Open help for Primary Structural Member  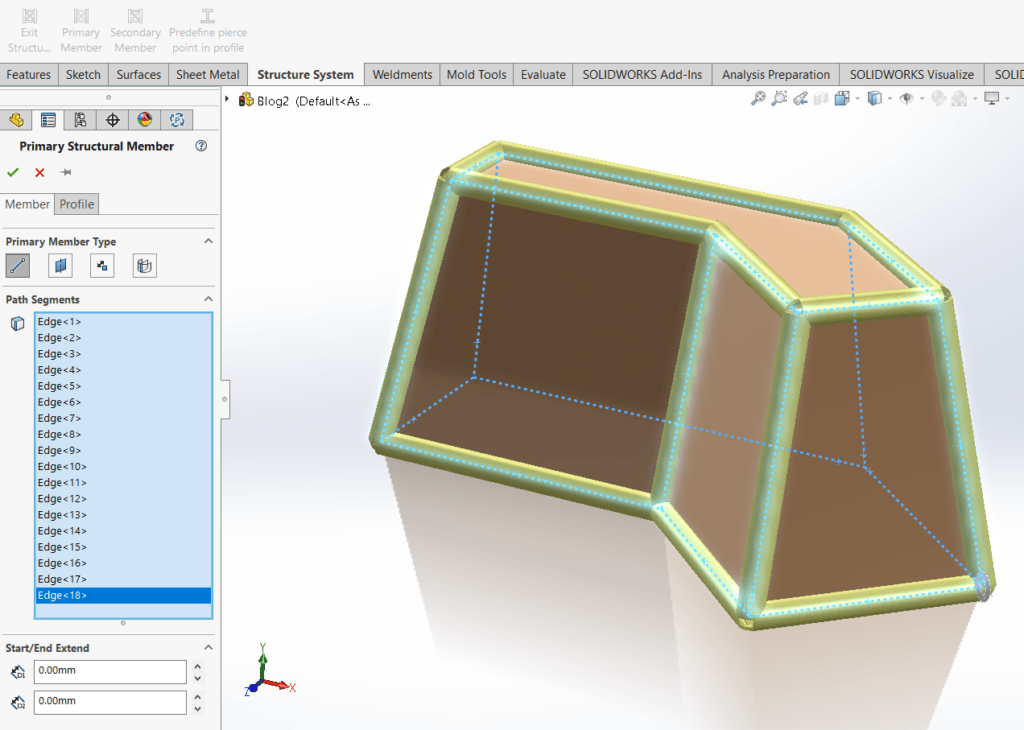(x=201, y=146)
